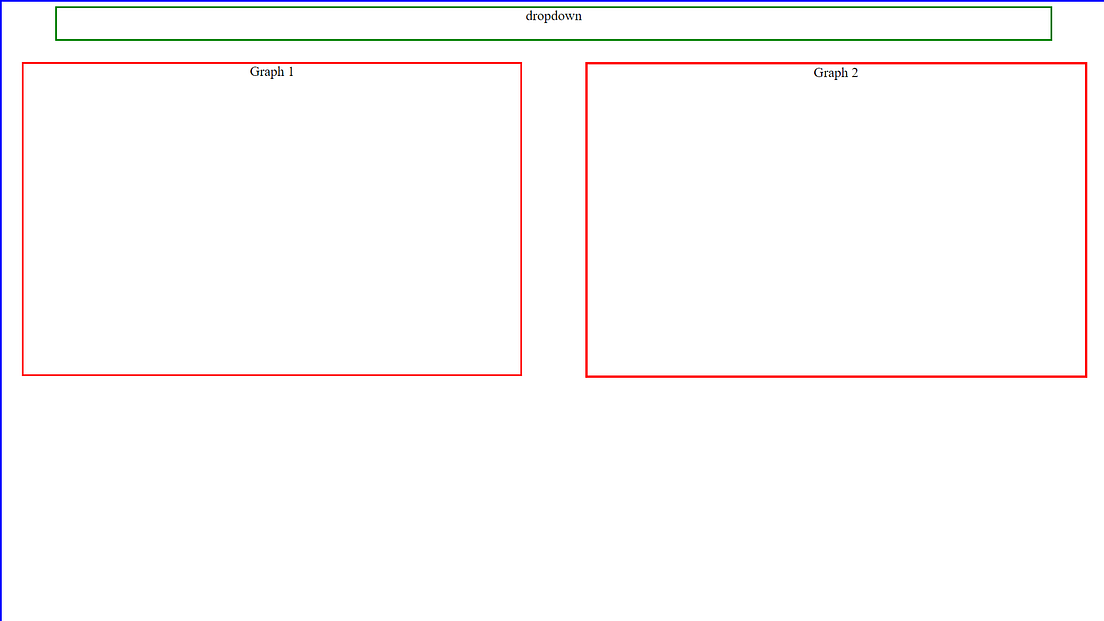Click the bottom-right corner of Graph 2
The width and height of the screenshot is (1104, 621).
click(1085, 375)
